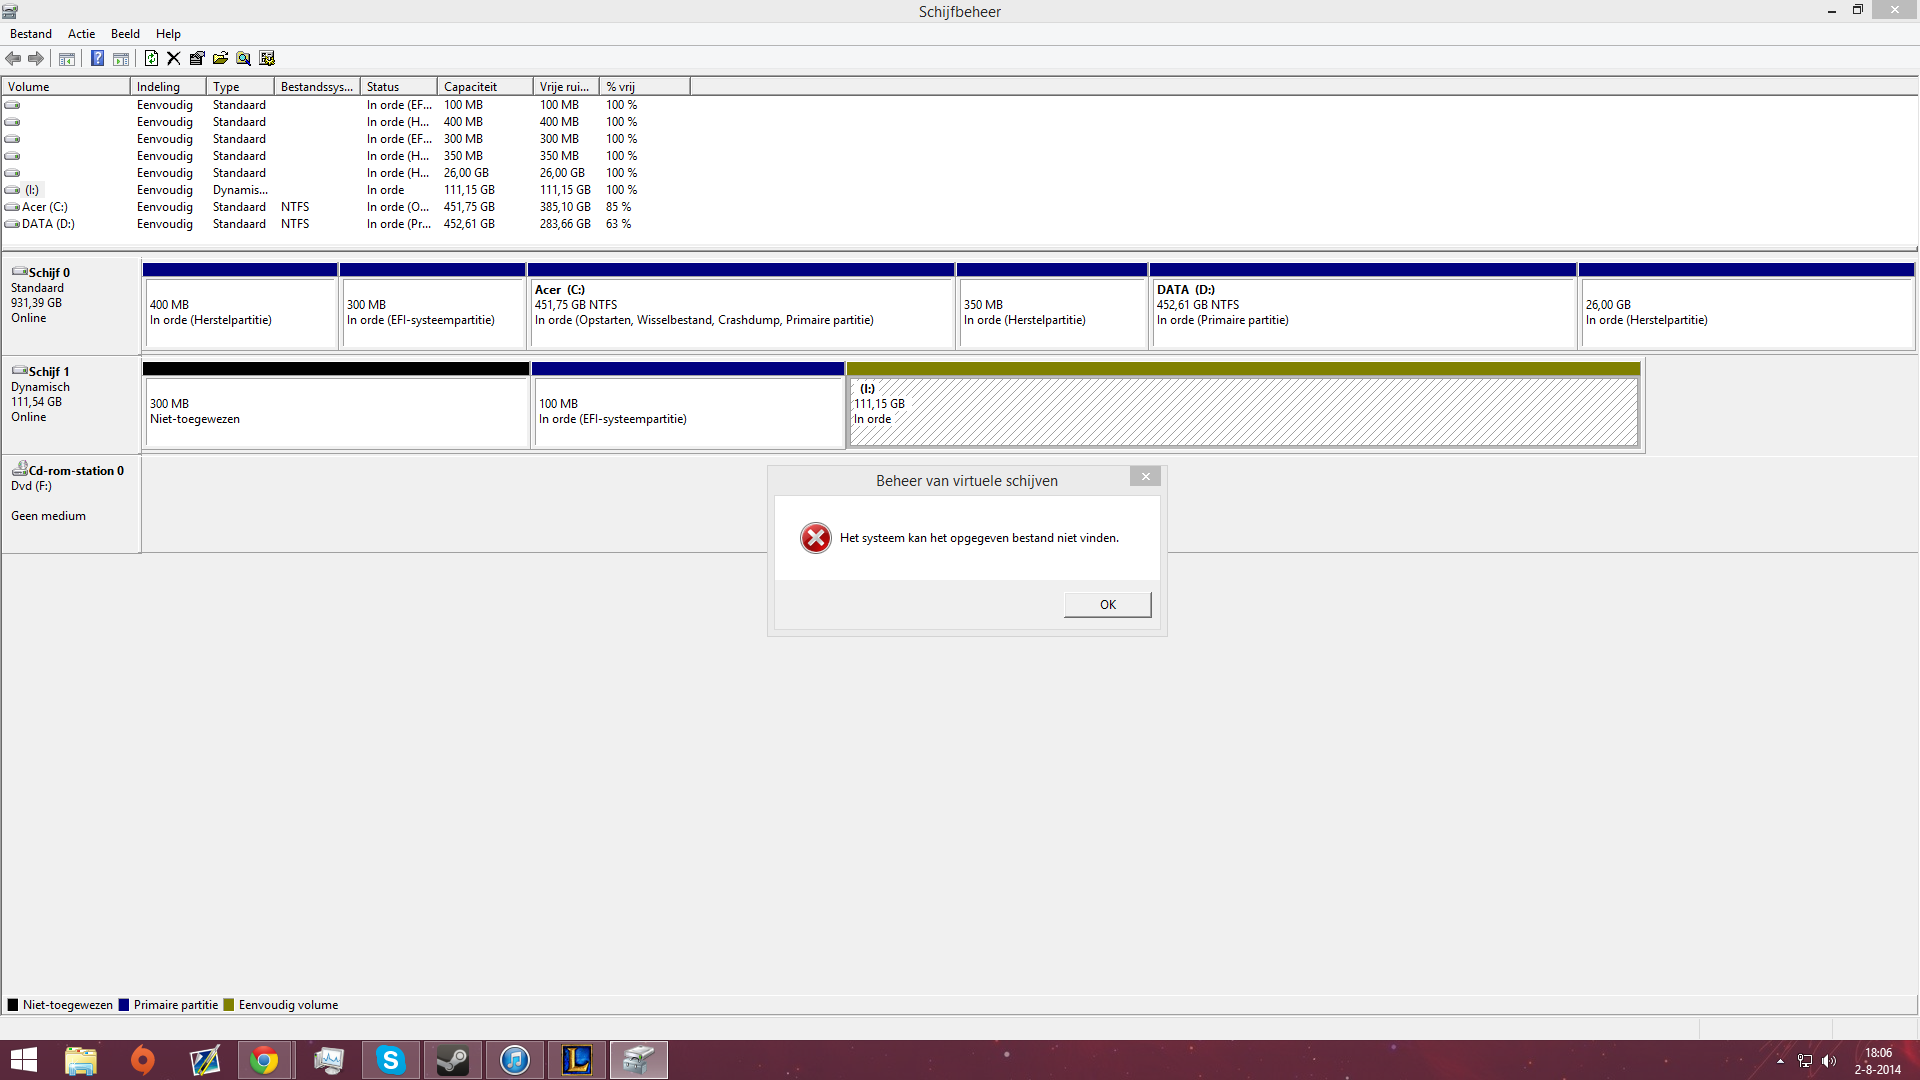Image resolution: width=1920 pixels, height=1080 pixels.
Task: Select the Acer (C:) row in the volume list
Action: tap(45, 207)
